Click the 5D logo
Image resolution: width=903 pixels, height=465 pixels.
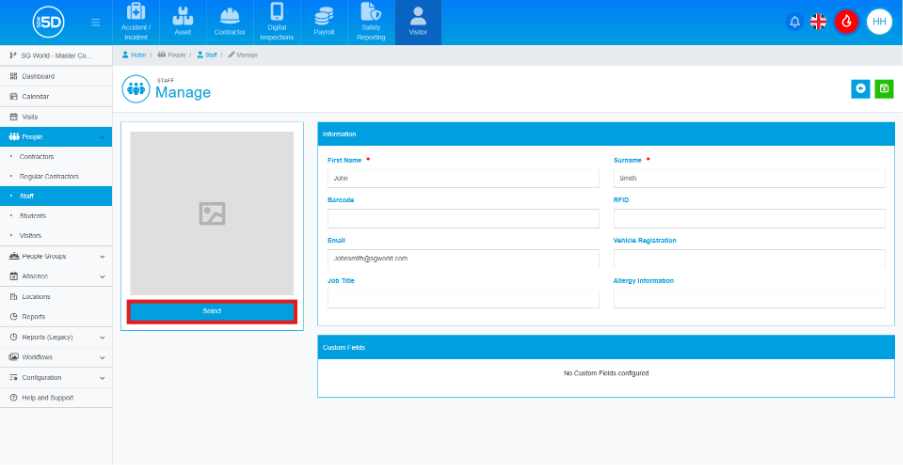[48, 22]
